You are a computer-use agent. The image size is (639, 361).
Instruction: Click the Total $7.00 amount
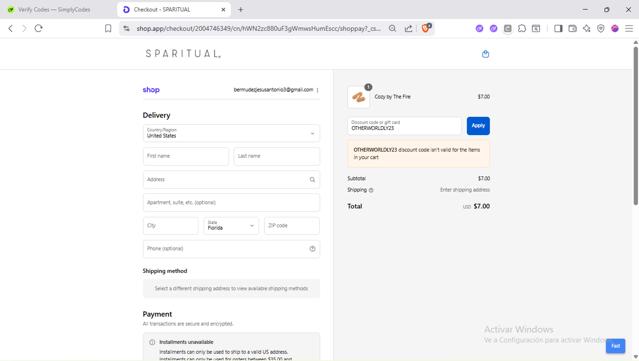click(482, 206)
